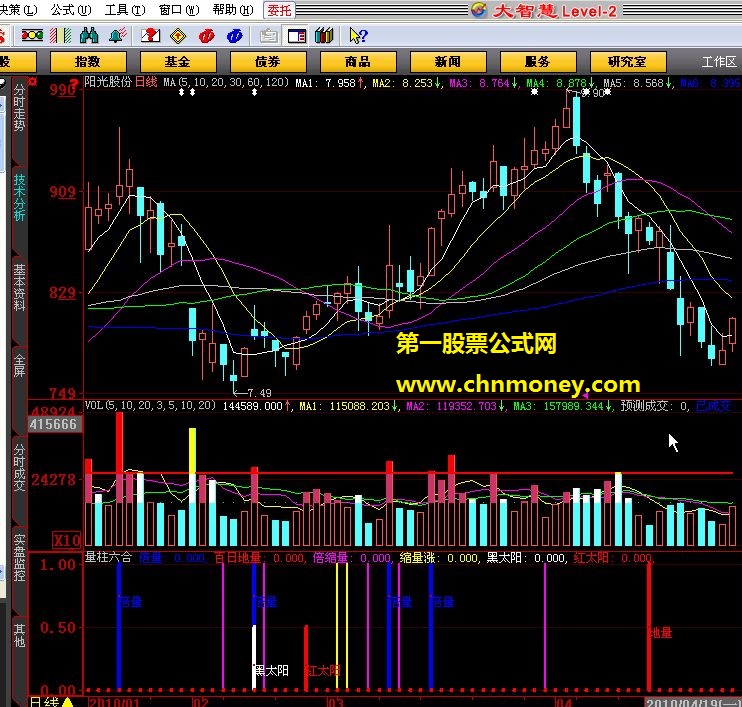Click the X10 volume scale box
The height and width of the screenshot is (707, 742).
pos(67,540)
